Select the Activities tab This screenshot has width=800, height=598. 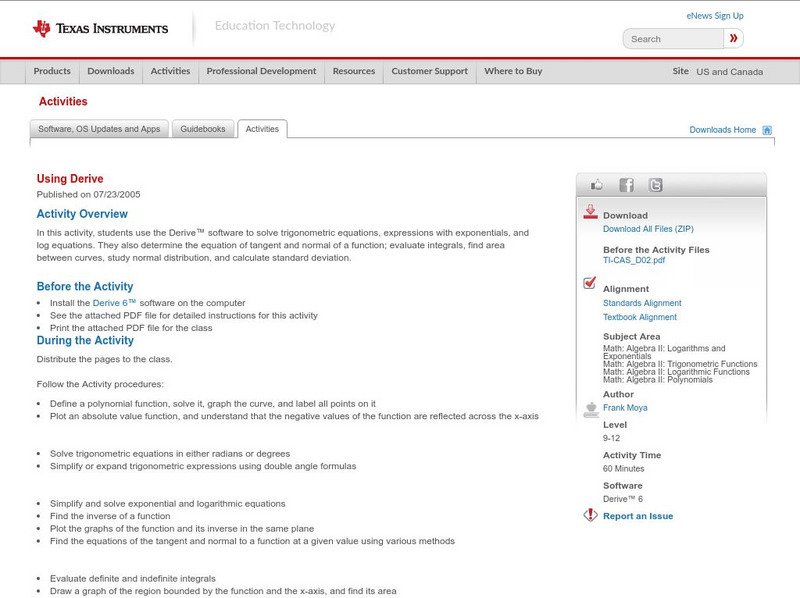262,129
